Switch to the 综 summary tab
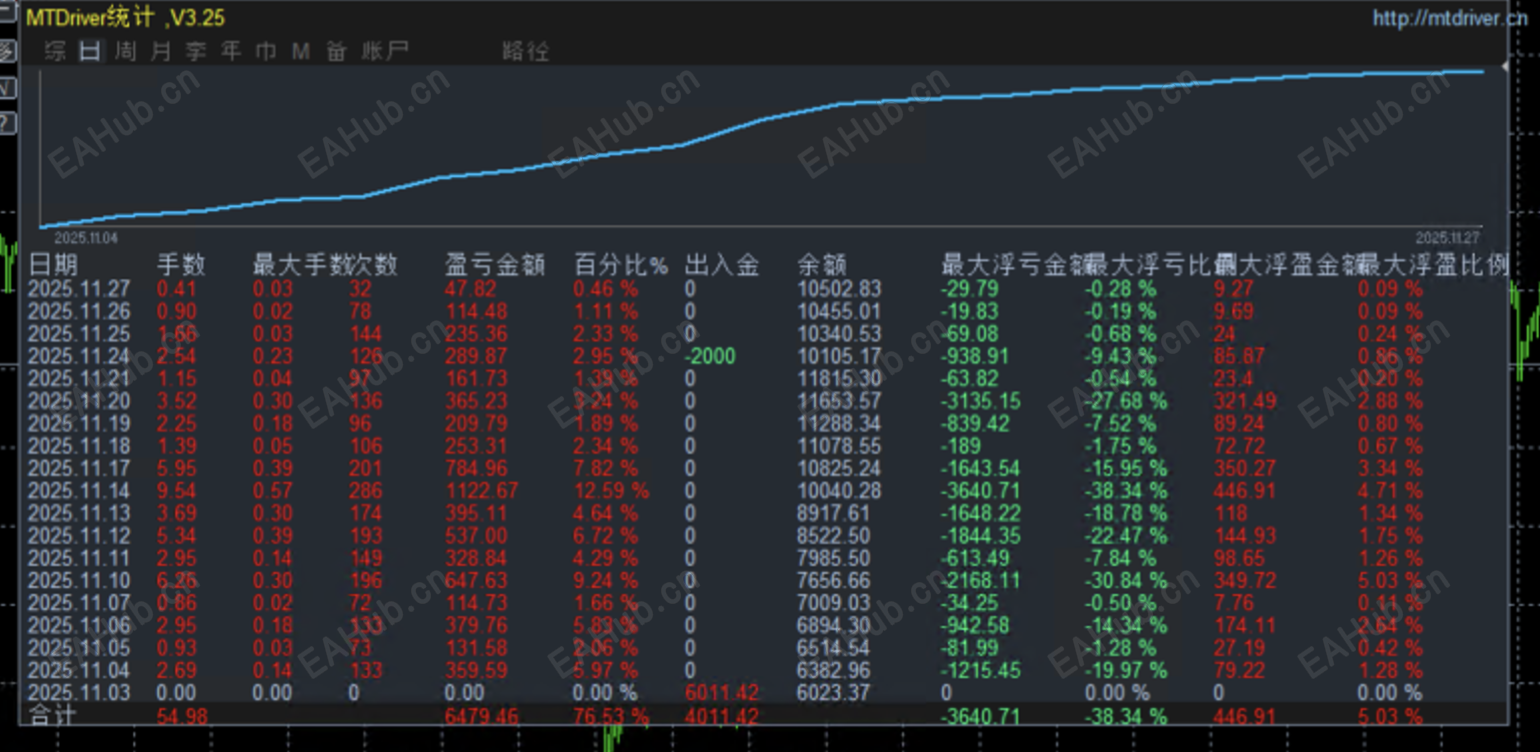 pos(56,51)
